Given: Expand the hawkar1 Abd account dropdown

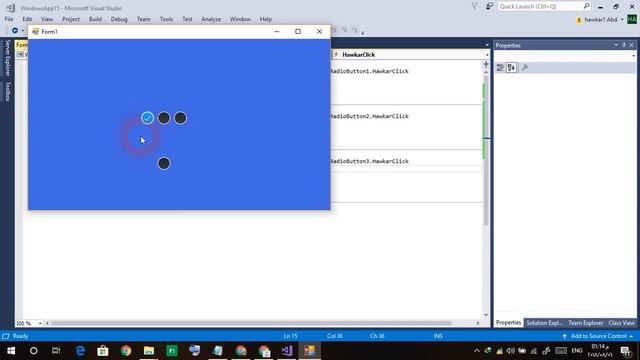Looking at the screenshot, I should (622, 20).
